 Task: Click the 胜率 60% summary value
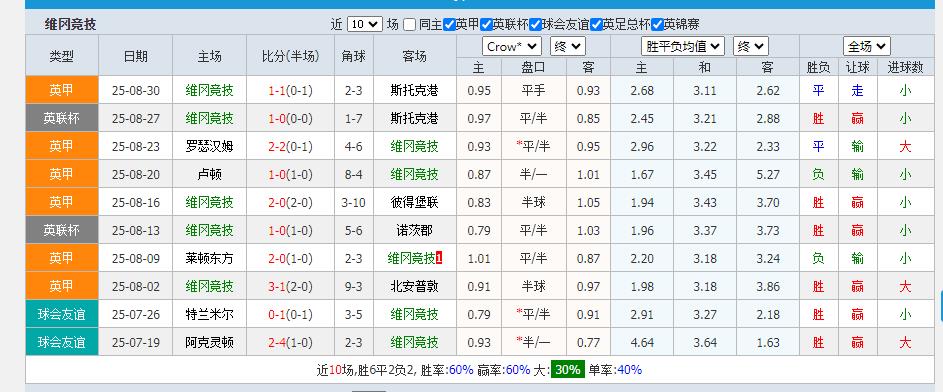(461, 370)
